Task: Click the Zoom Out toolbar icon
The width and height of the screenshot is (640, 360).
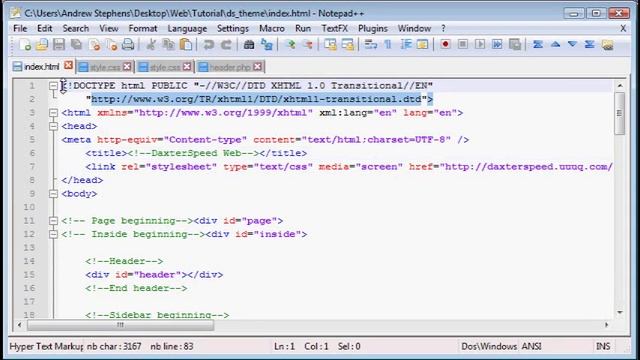Action: click(307, 44)
